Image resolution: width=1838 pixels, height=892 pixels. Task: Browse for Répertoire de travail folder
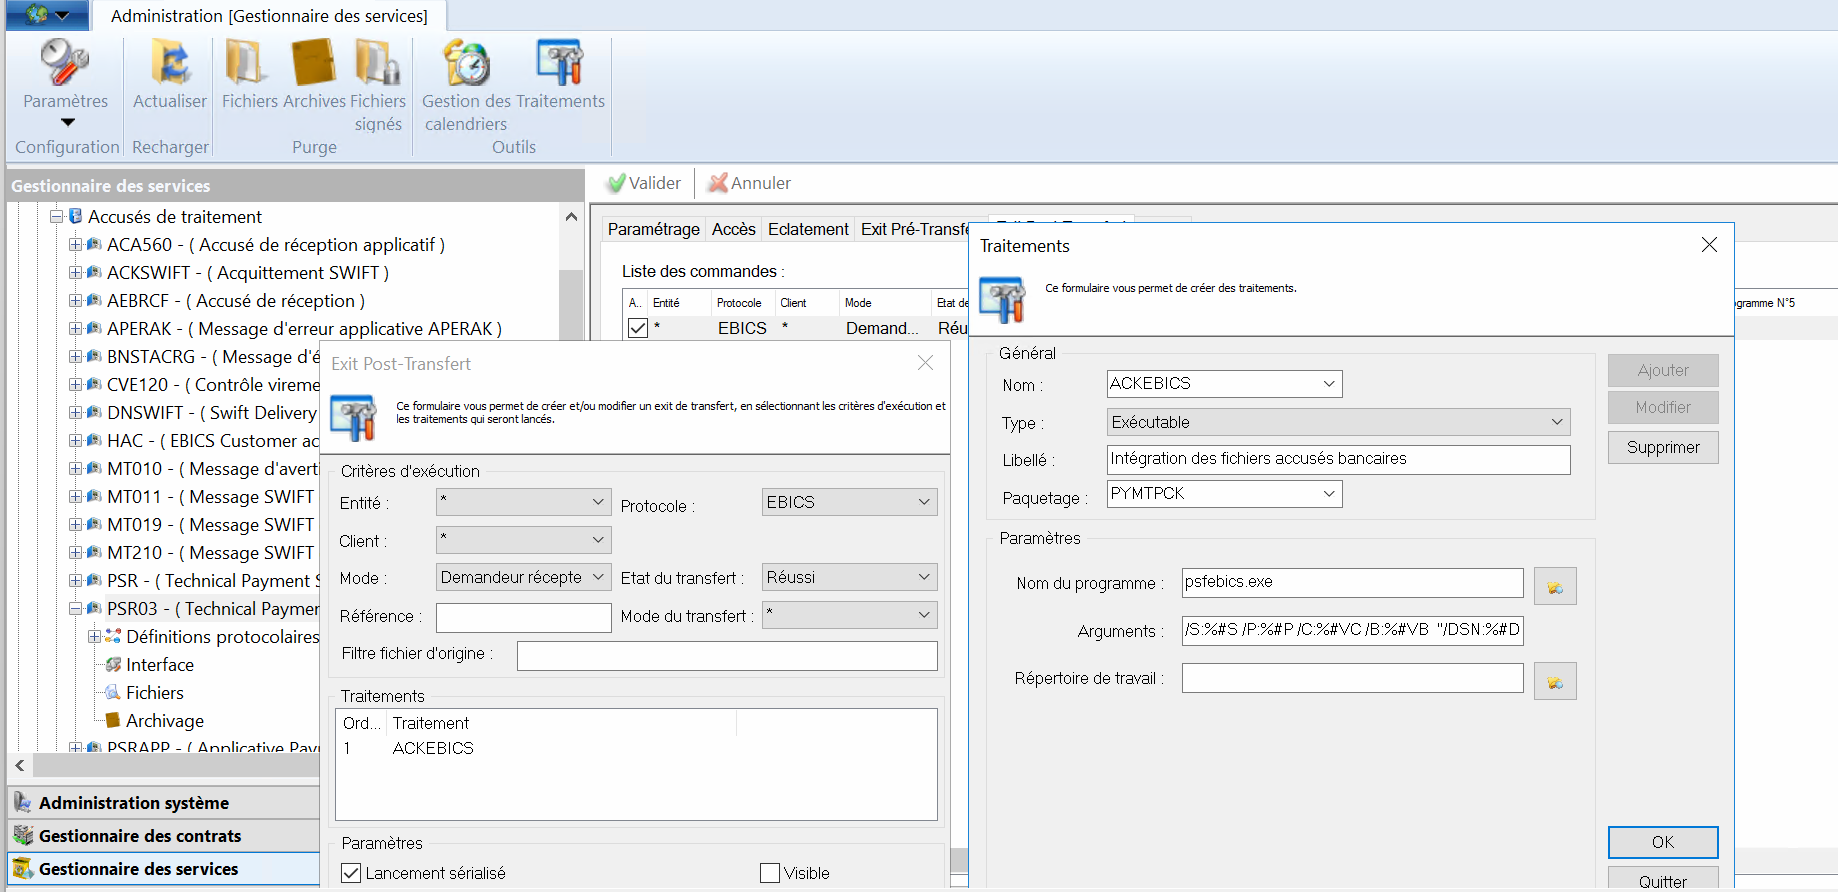click(1554, 682)
